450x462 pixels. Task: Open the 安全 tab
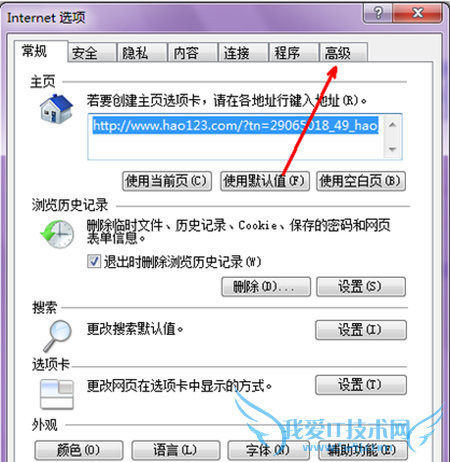pyautogui.click(x=92, y=53)
